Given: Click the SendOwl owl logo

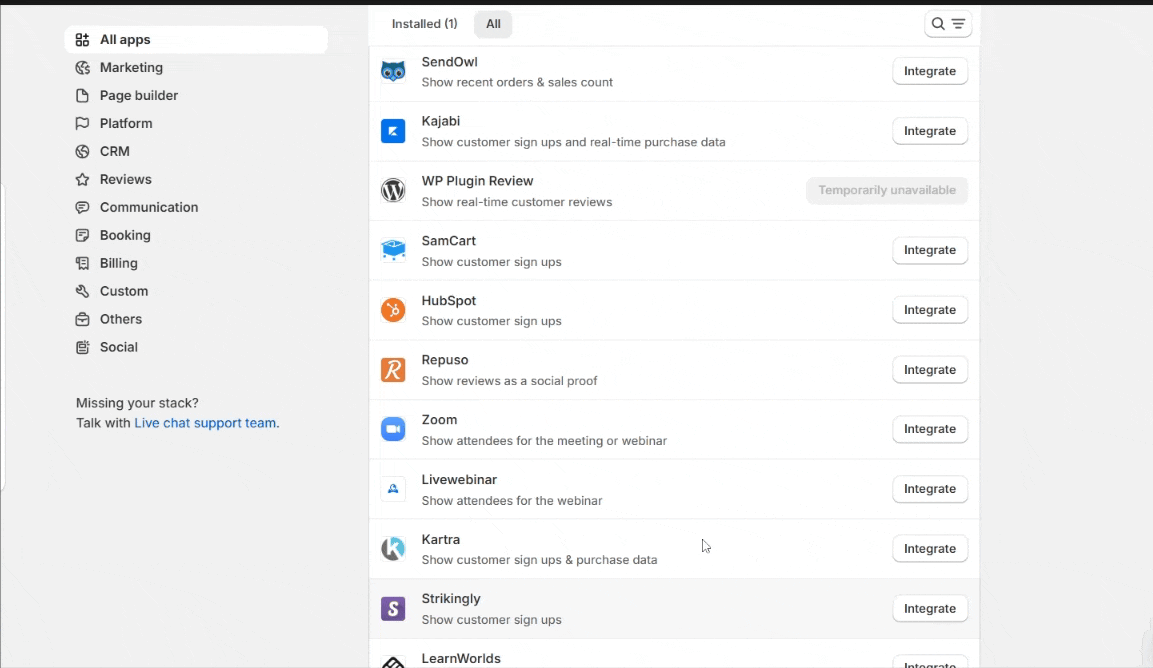Looking at the screenshot, I should point(393,71).
